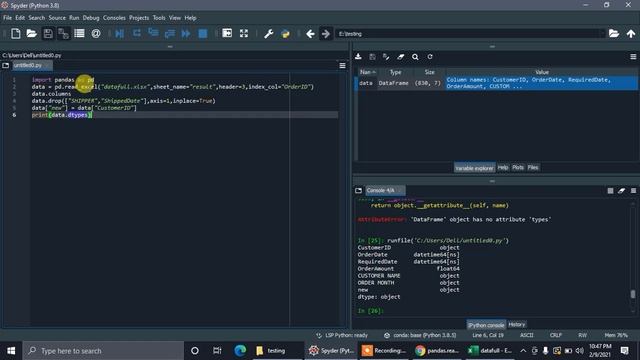The height and width of the screenshot is (360, 640).
Task: Open file using toolbar folder icon
Action: pos(31,33)
